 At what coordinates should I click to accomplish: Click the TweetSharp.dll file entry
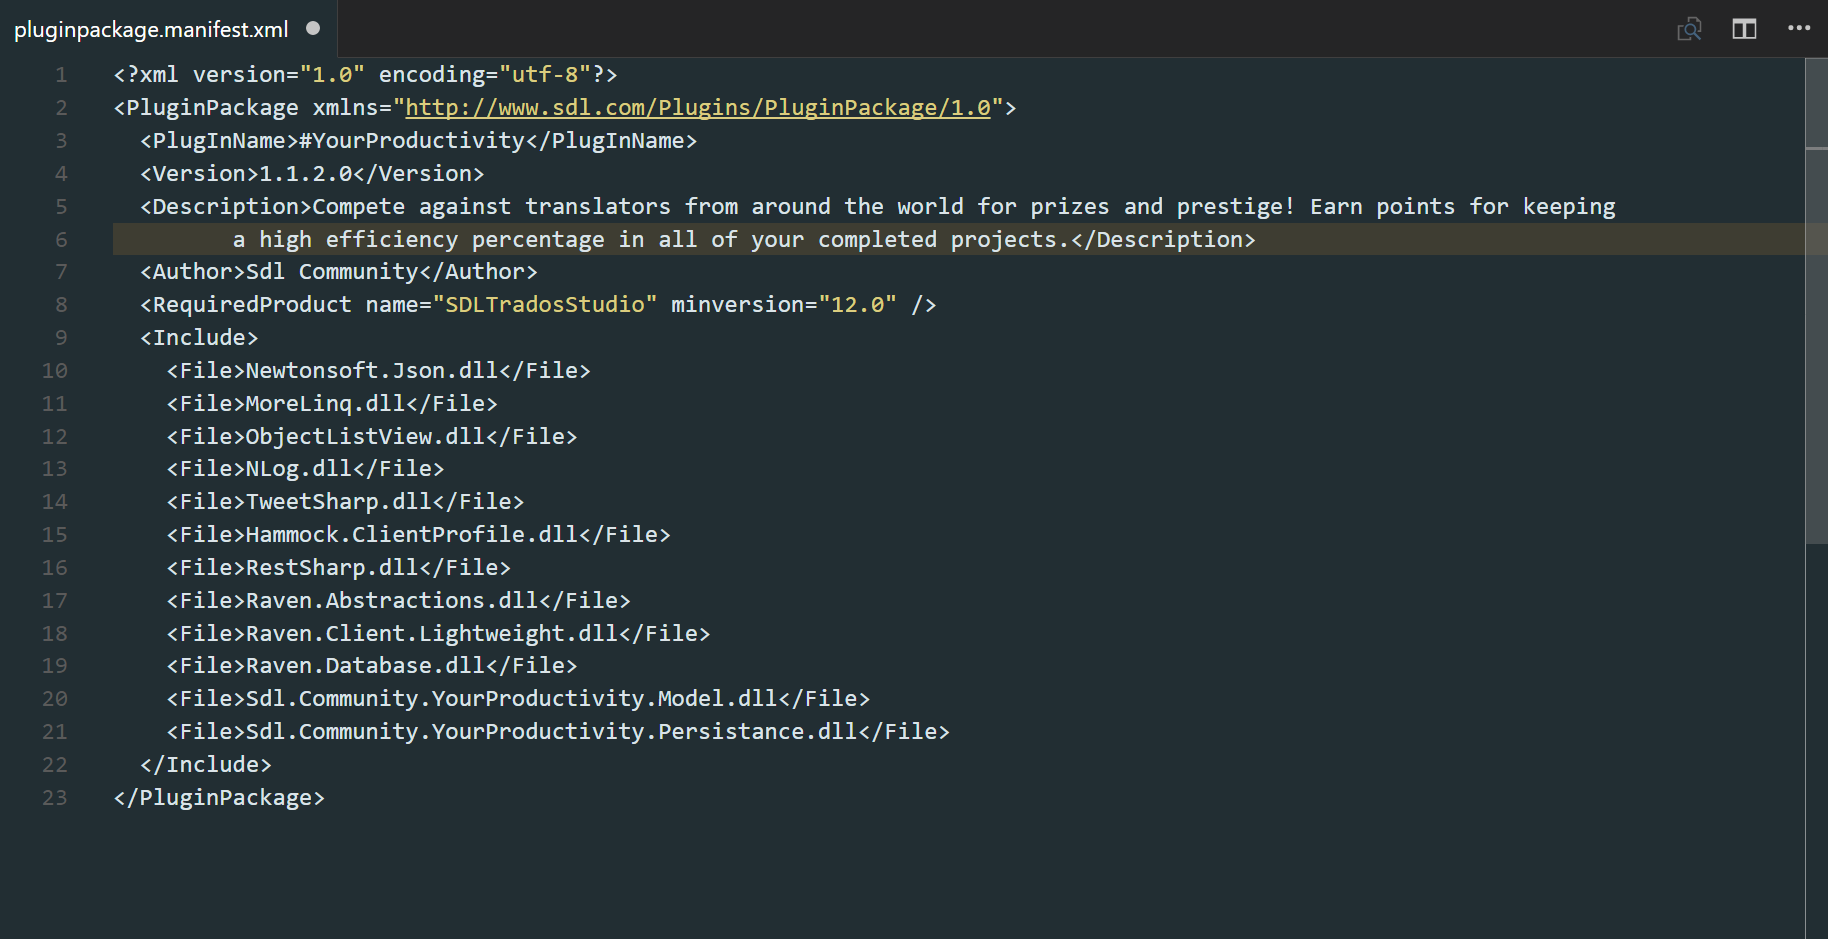pyautogui.click(x=345, y=502)
